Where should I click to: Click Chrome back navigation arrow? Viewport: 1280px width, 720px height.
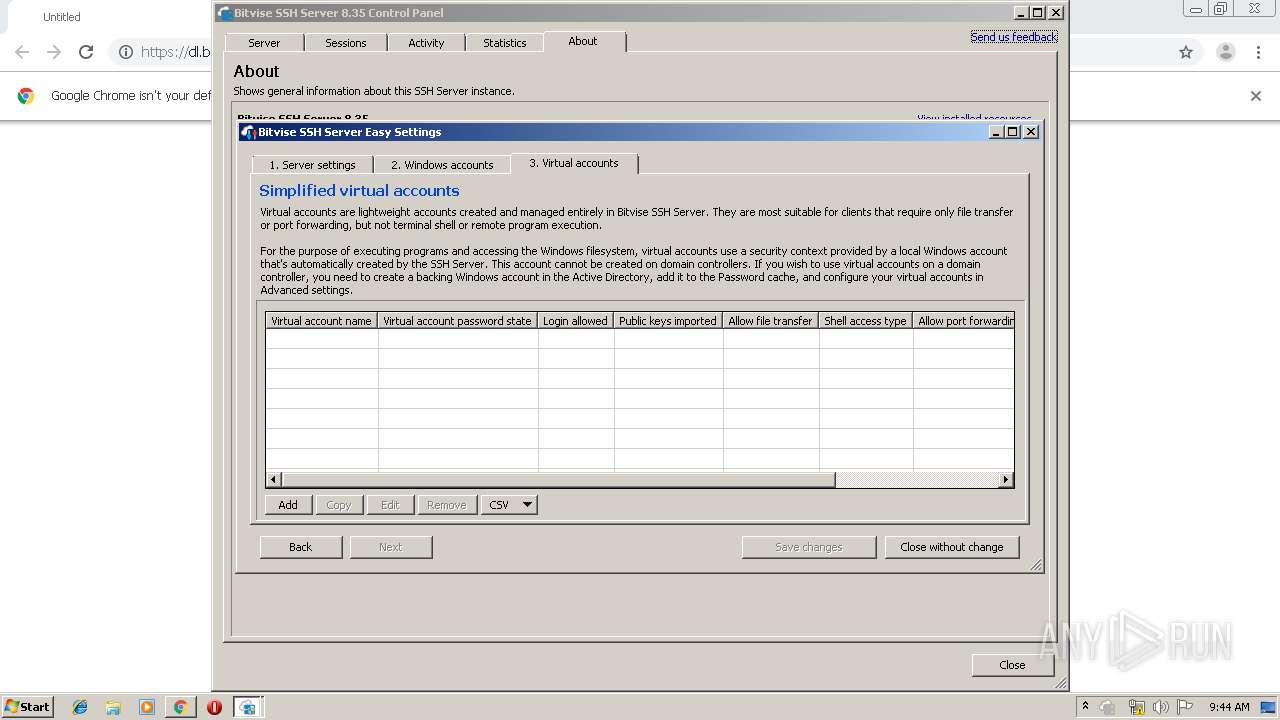tap(22, 52)
